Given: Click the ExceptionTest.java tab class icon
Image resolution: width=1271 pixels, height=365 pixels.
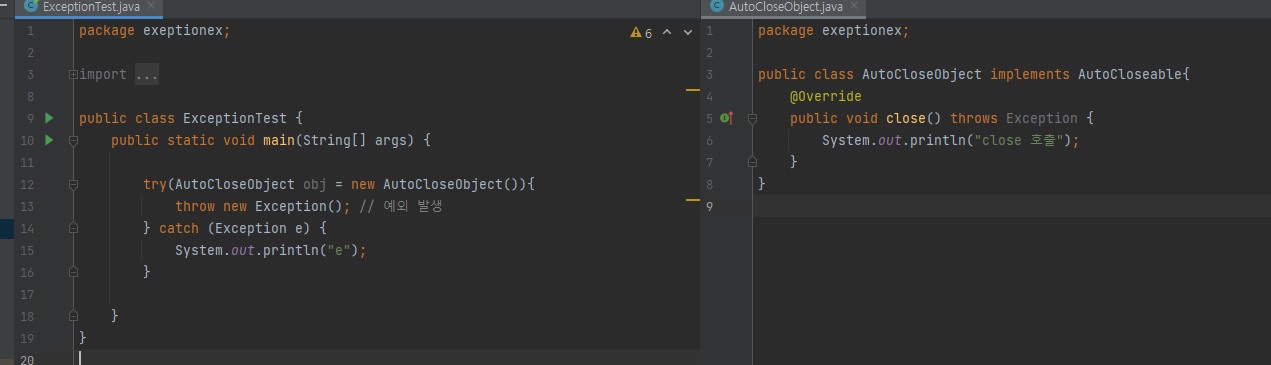Looking at the screenshot, I should click(x=31, y=7).
